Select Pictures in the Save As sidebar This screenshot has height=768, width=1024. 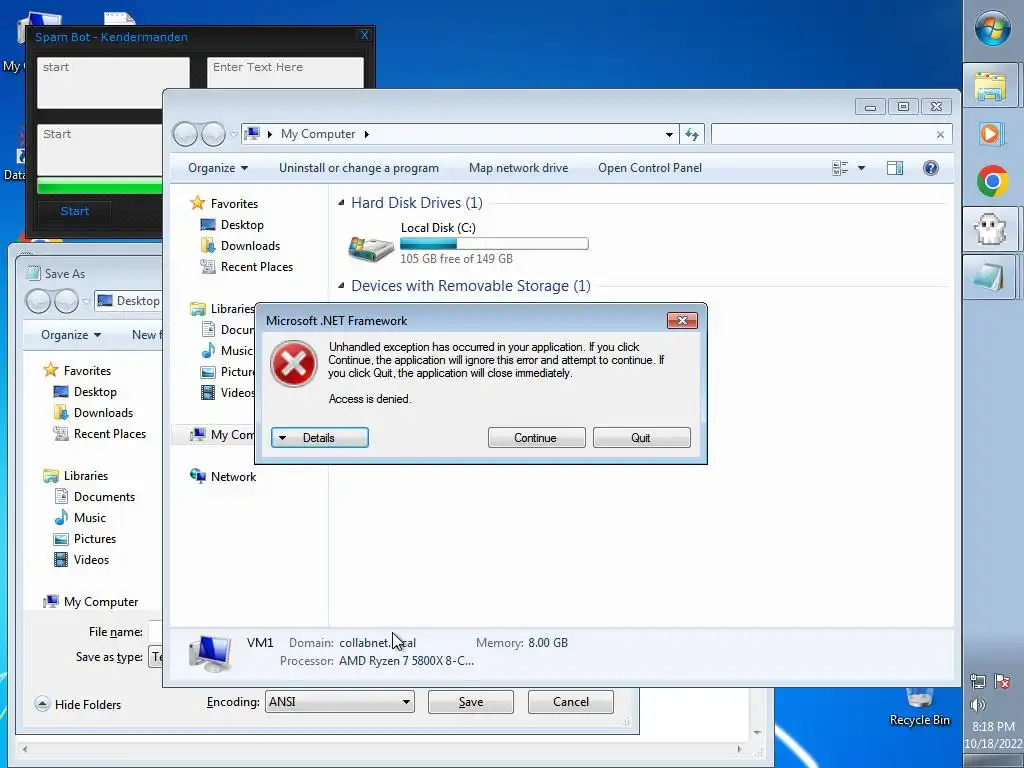pyautogui.click(x=95, y=539)
